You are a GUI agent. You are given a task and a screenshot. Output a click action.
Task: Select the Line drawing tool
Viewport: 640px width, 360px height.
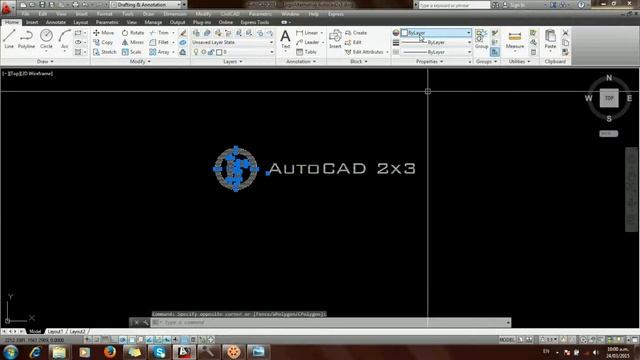[9, 39]
